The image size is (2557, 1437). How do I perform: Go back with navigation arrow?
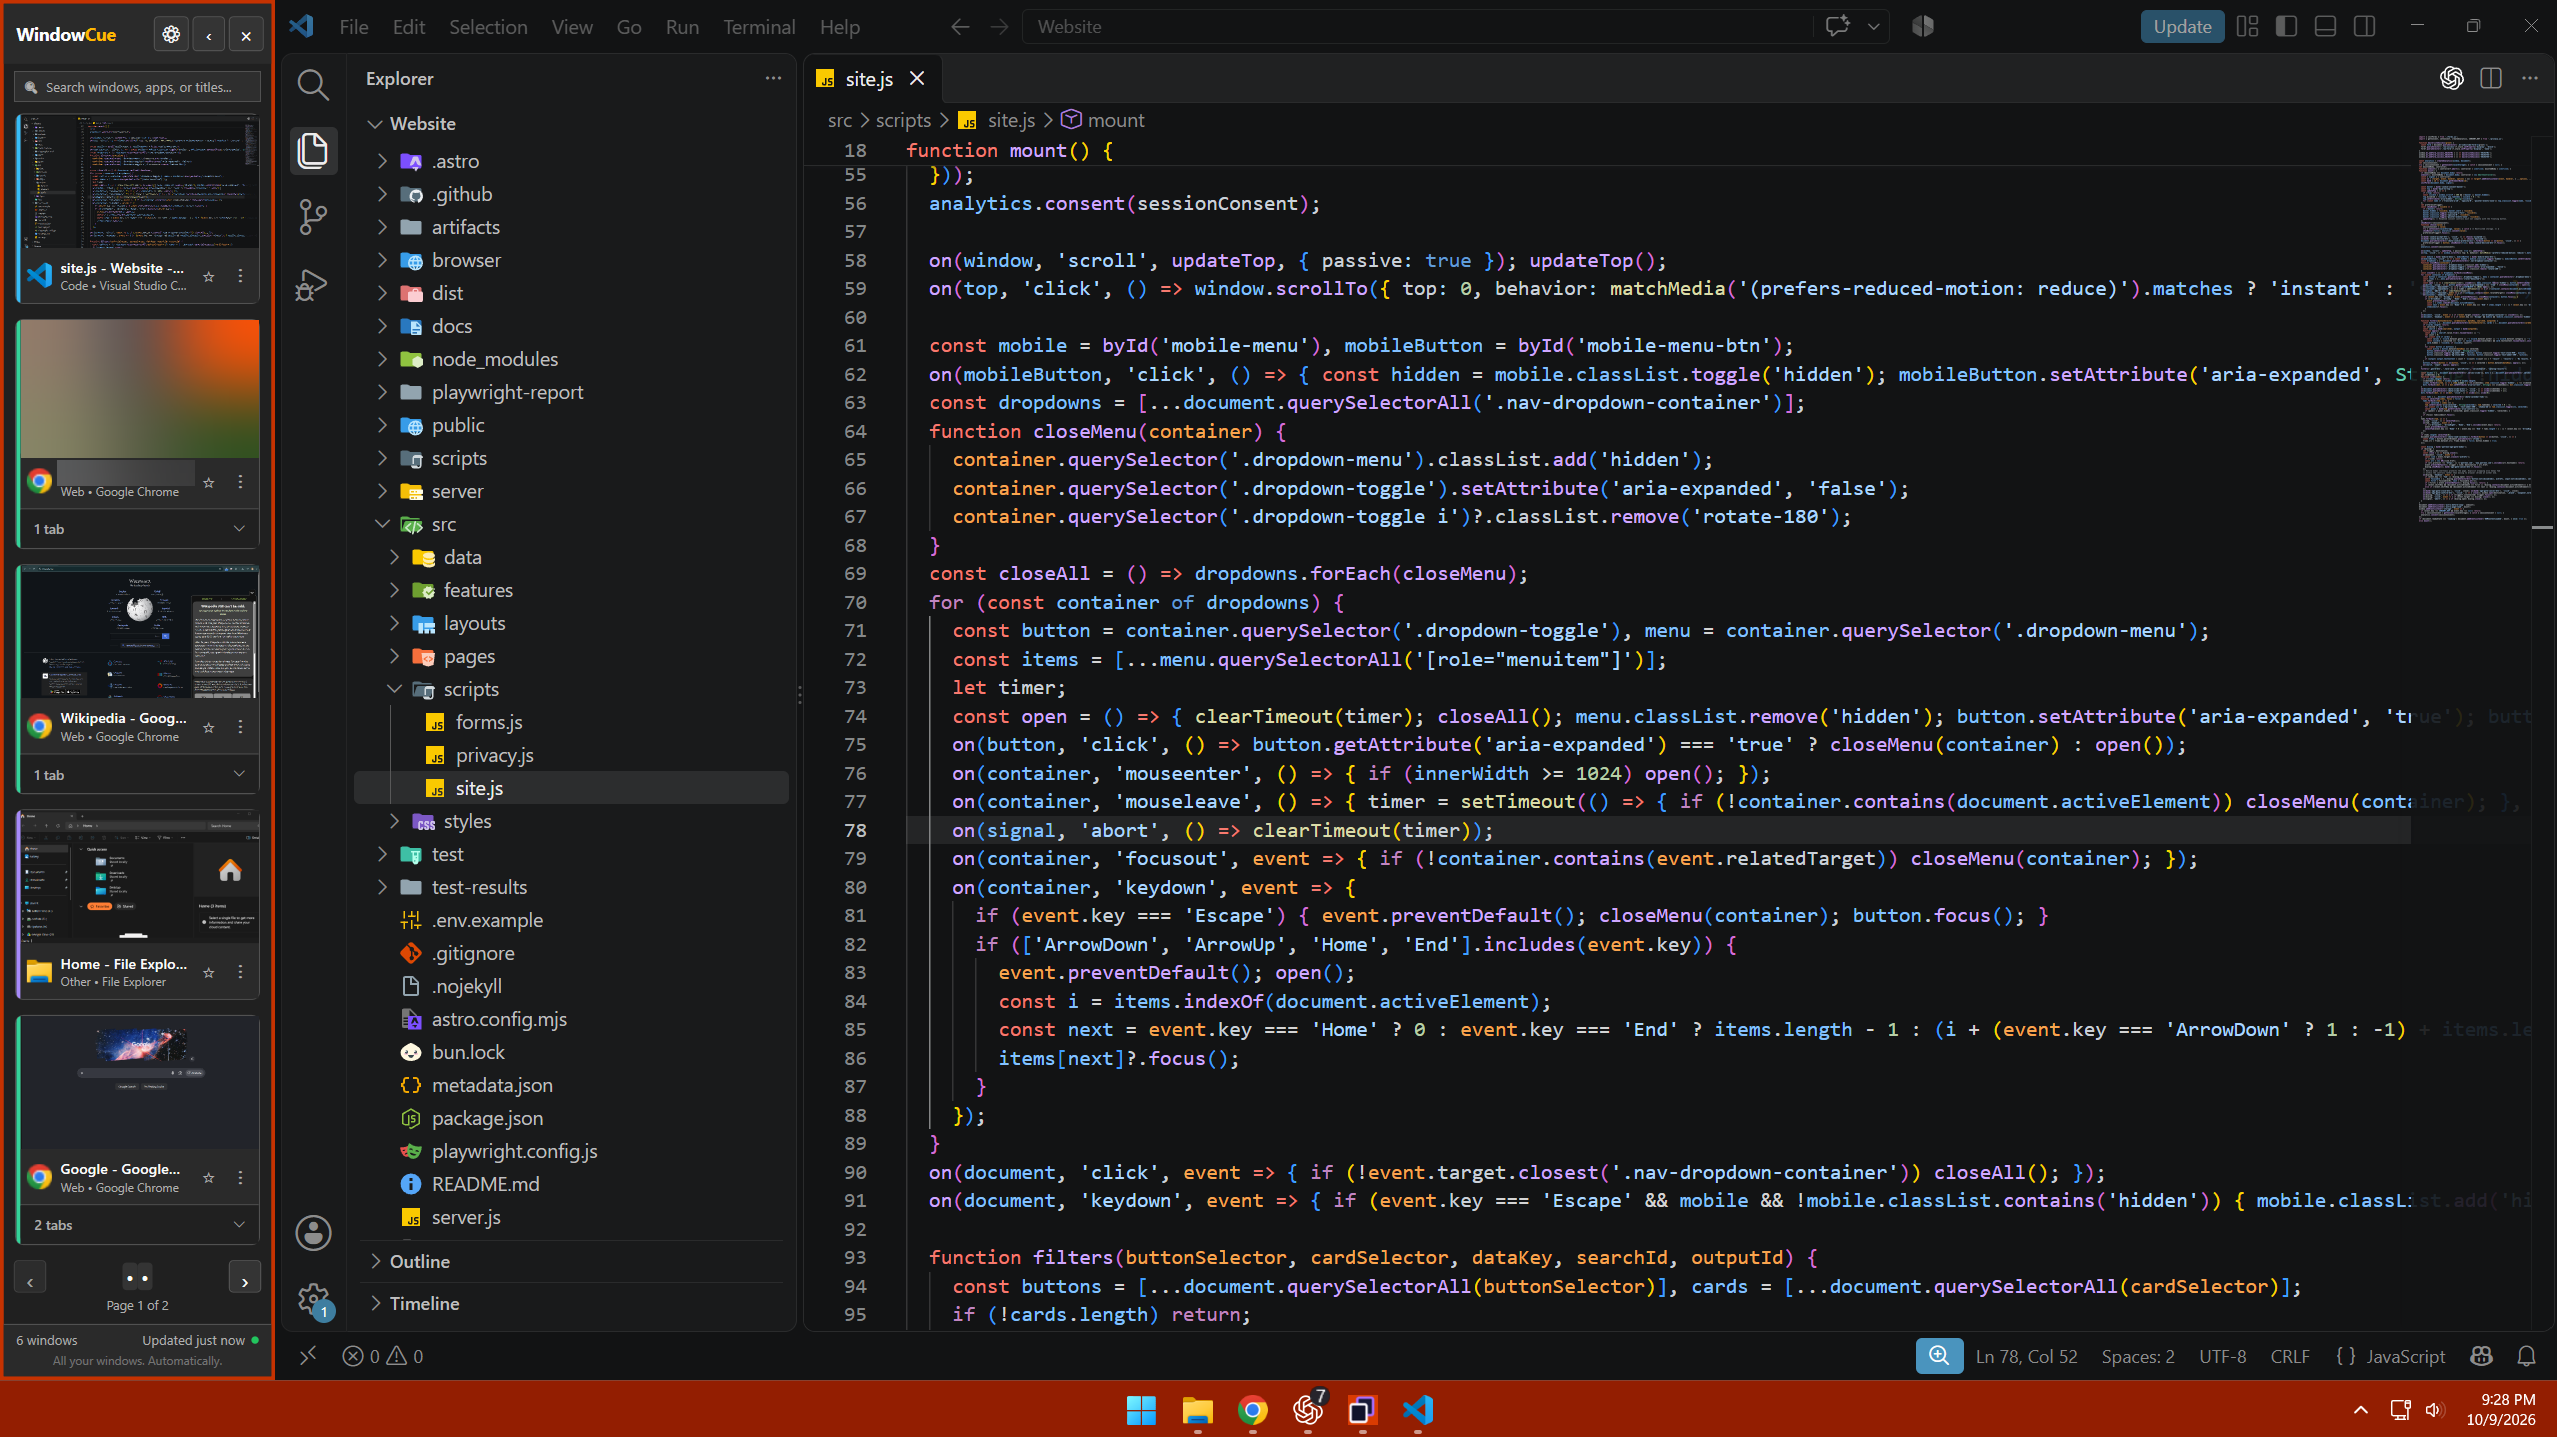click(x=960, y=27)
